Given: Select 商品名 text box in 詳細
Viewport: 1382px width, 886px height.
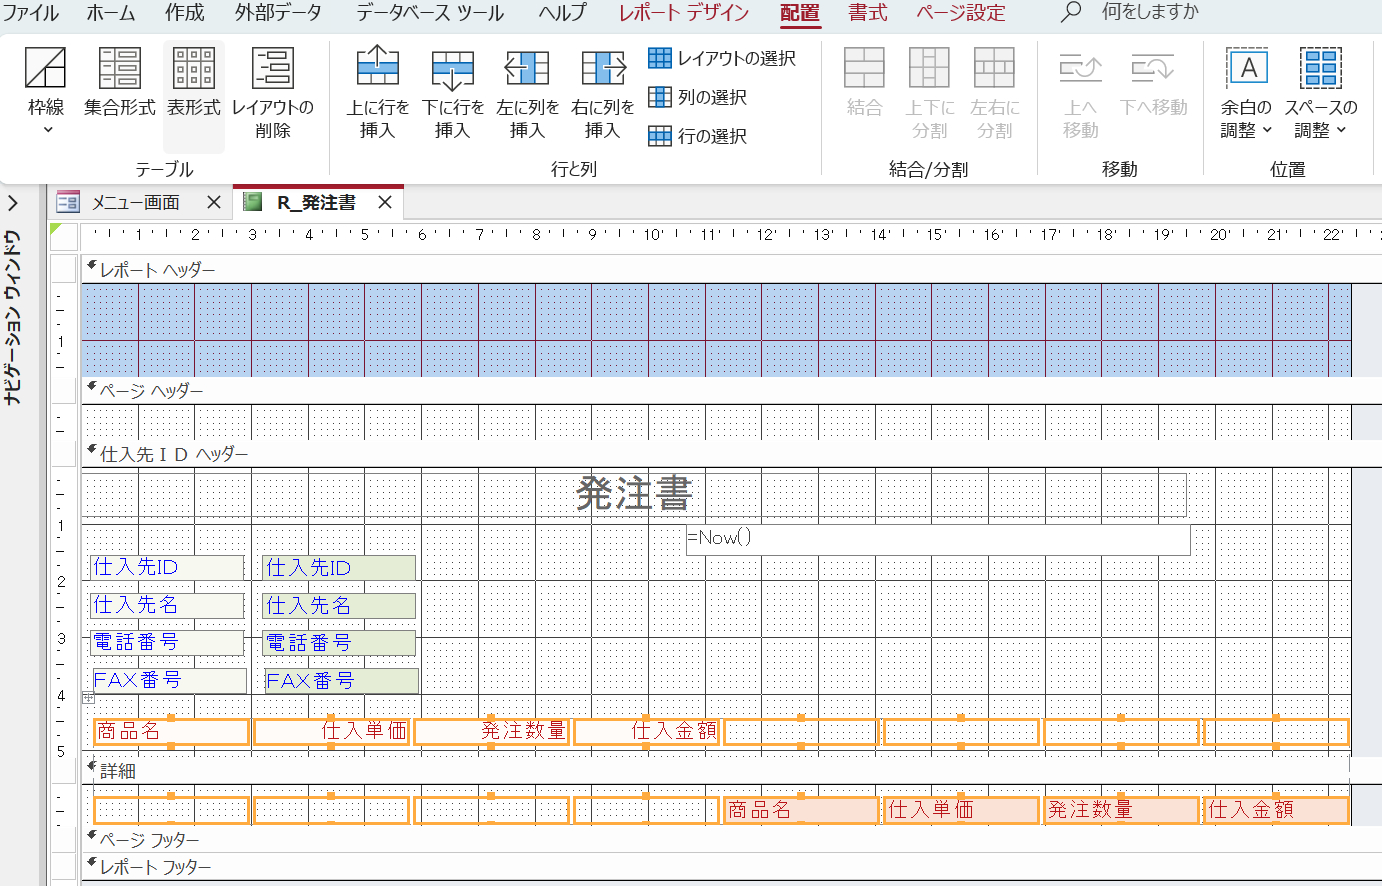Looking at the screenshot, I should [801, 810].
